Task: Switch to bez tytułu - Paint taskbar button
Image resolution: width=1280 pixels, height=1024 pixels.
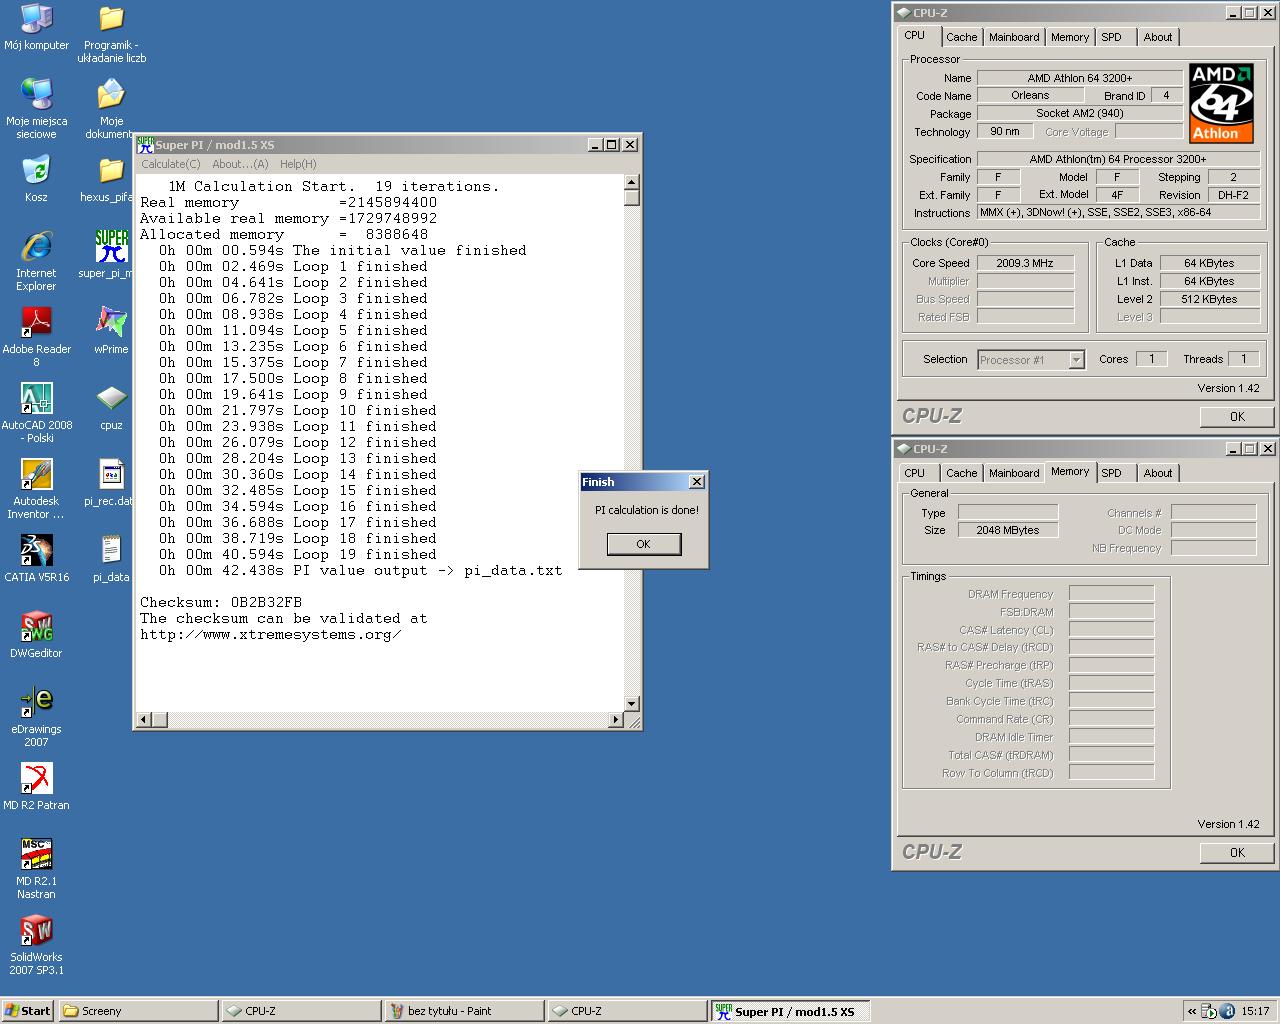Action: [x=465, y=1011]
